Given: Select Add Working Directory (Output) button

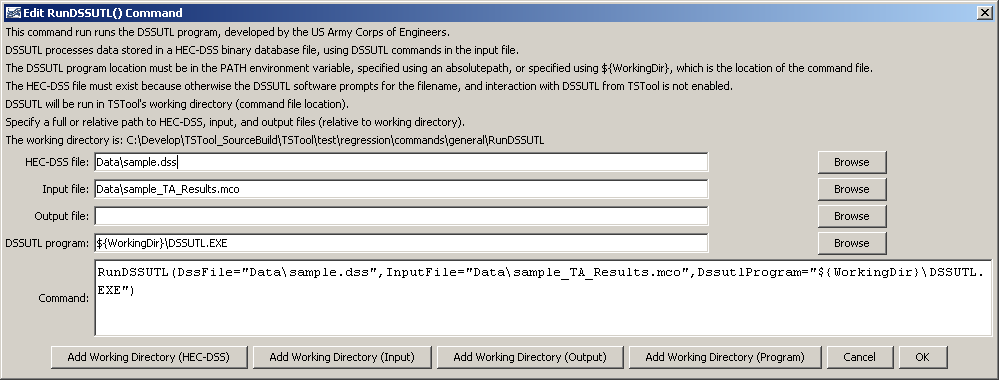Looking at the screenshot, I should click(530, 357).
